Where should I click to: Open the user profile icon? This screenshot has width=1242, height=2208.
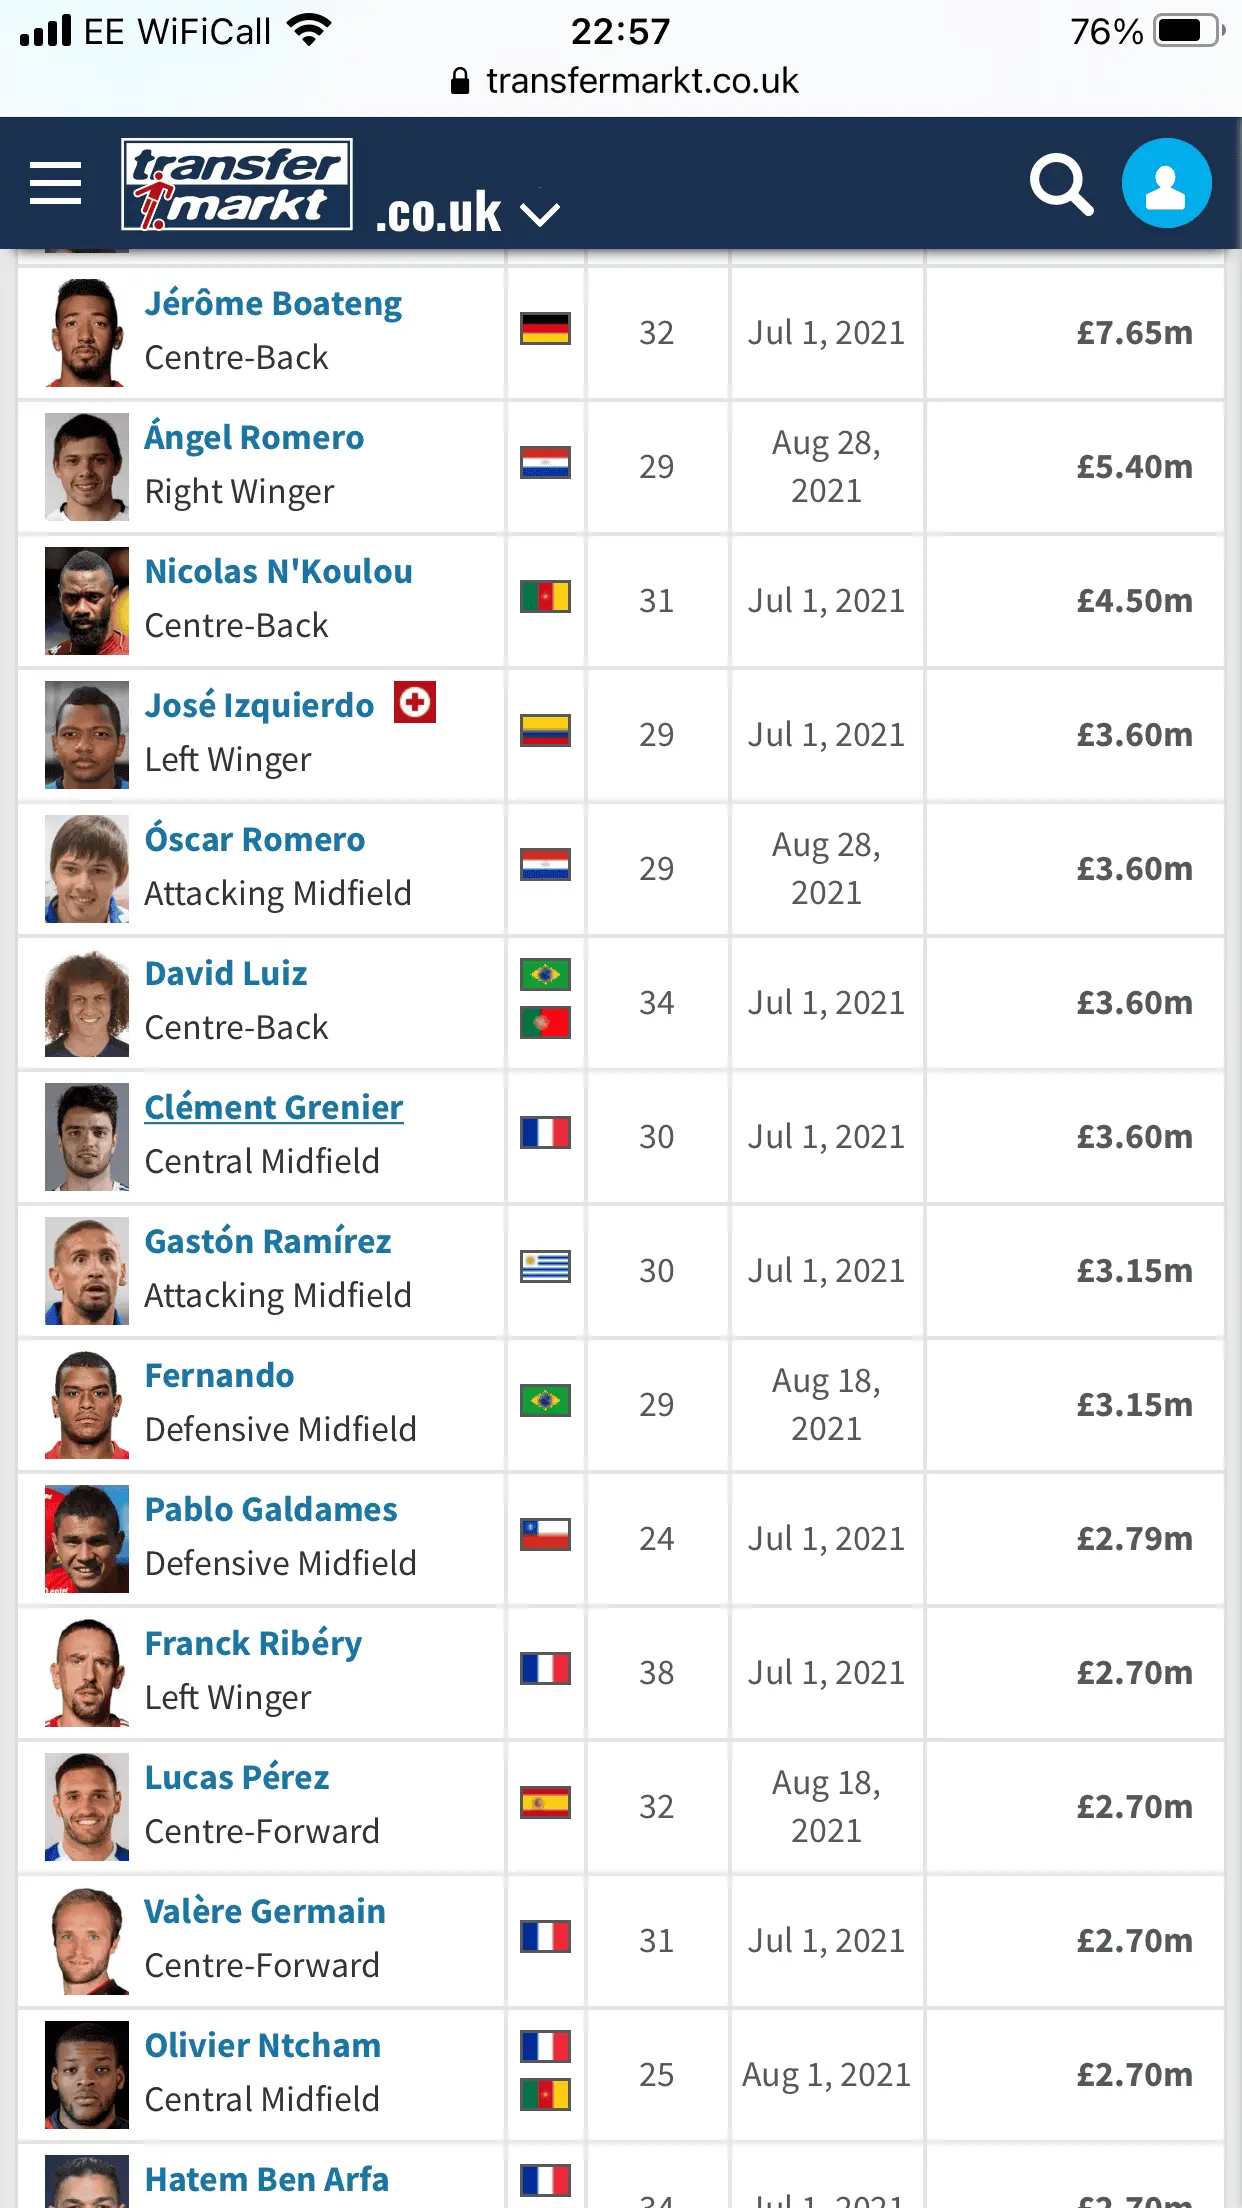[1166, 184]
